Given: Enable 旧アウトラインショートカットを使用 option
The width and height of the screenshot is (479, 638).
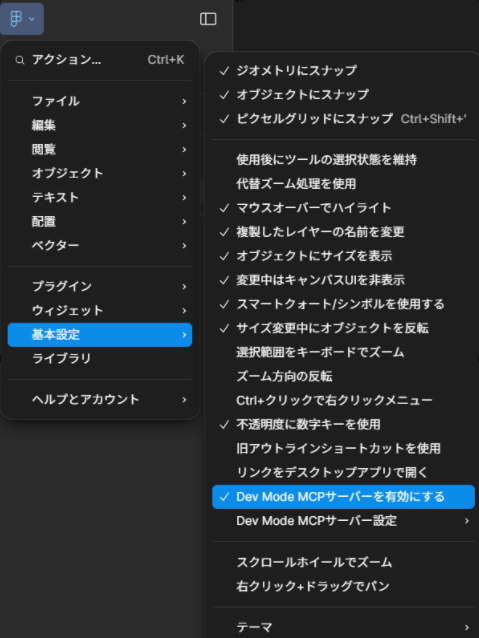Looking at the screenshot, I should coord(343,448).
